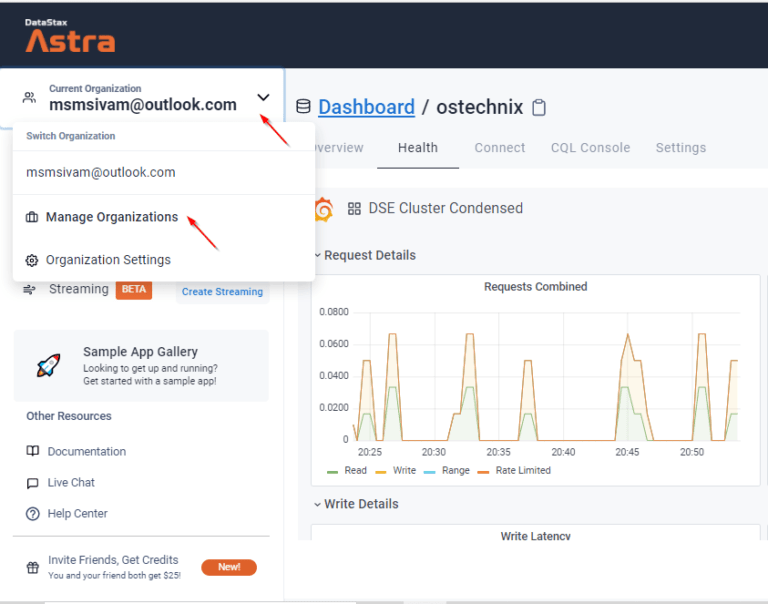
Task: Open Organization Settings menu entry
Action: tap(108, 260)
